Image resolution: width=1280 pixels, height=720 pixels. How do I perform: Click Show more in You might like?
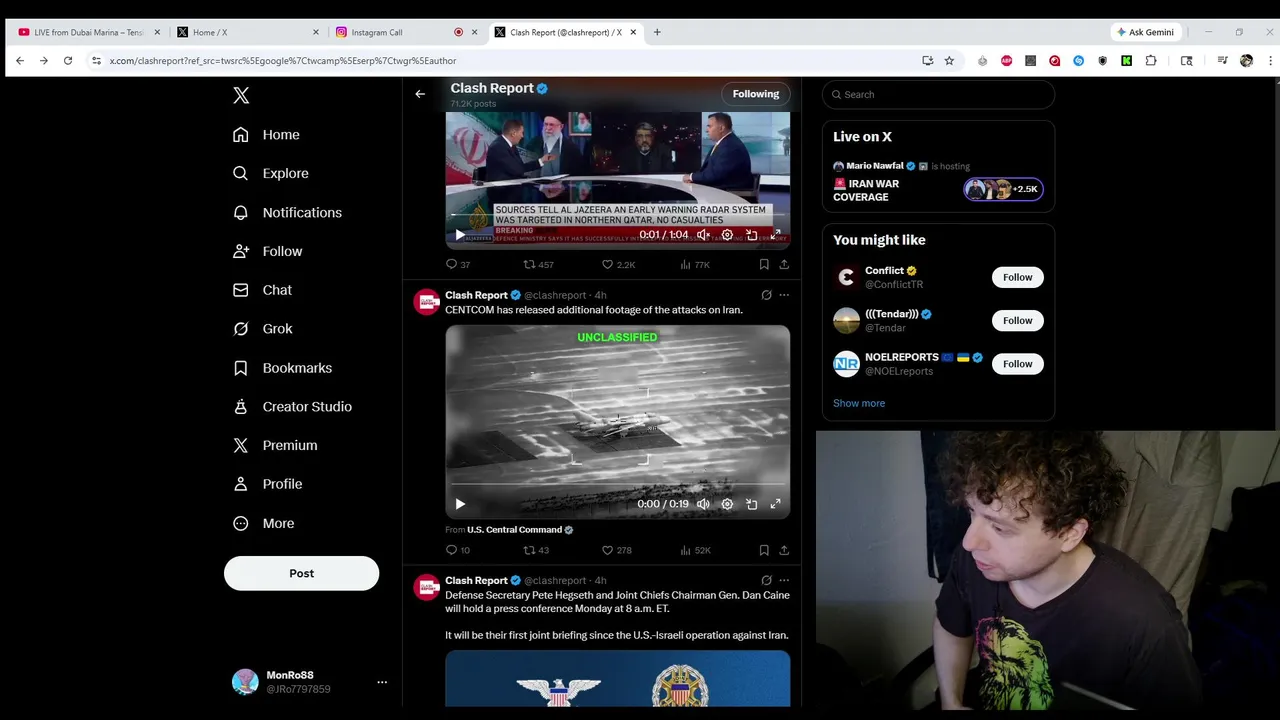click(859, 403)
